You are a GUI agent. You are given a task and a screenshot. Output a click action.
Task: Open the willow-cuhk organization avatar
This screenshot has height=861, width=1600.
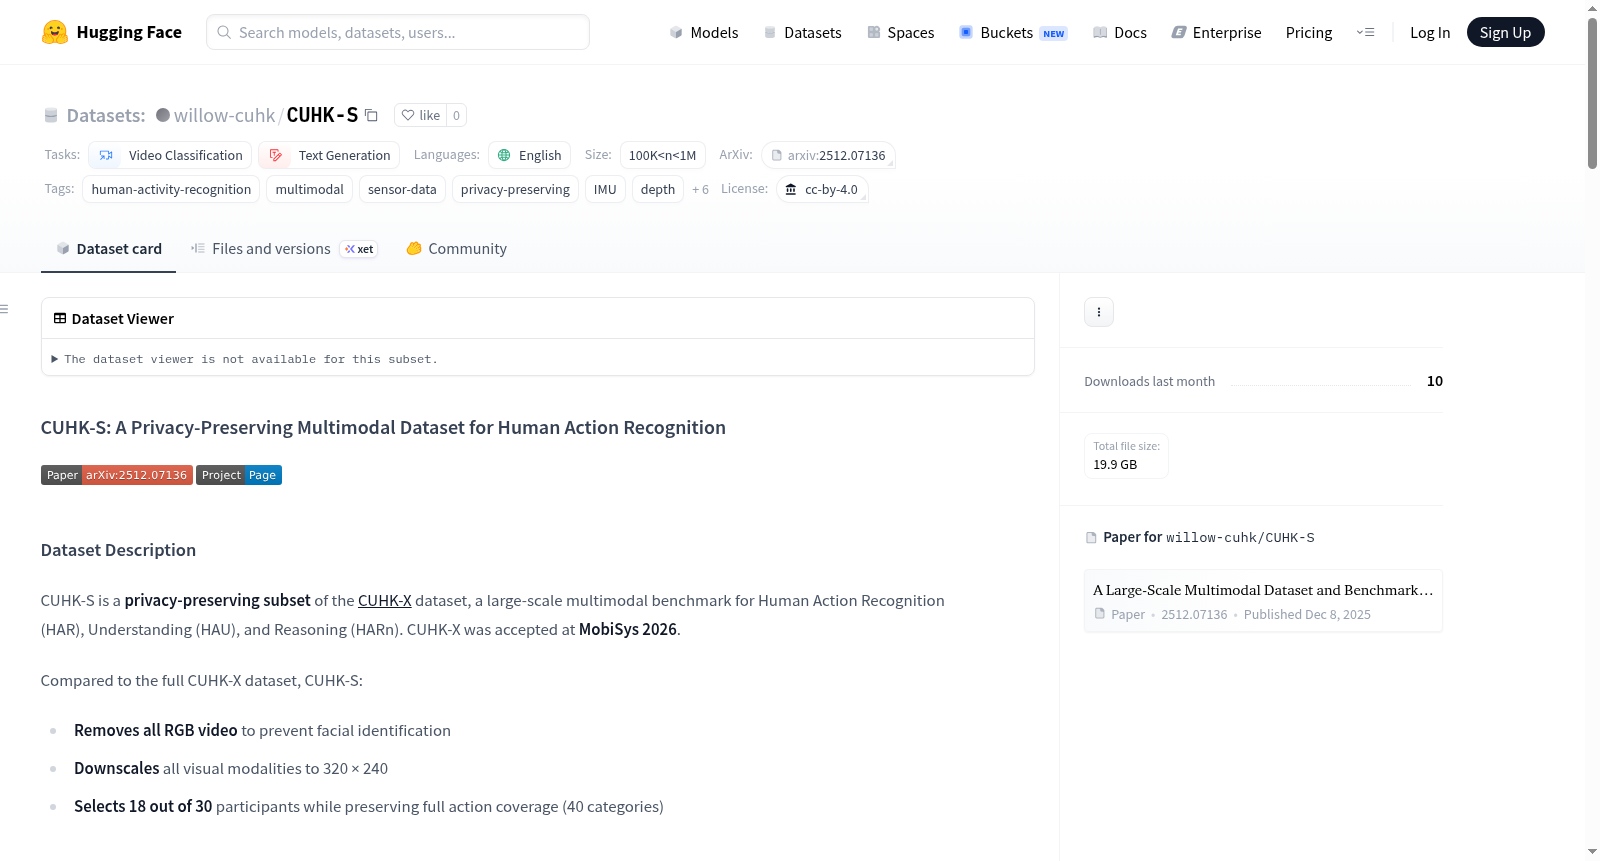click(x=163, y=115)
